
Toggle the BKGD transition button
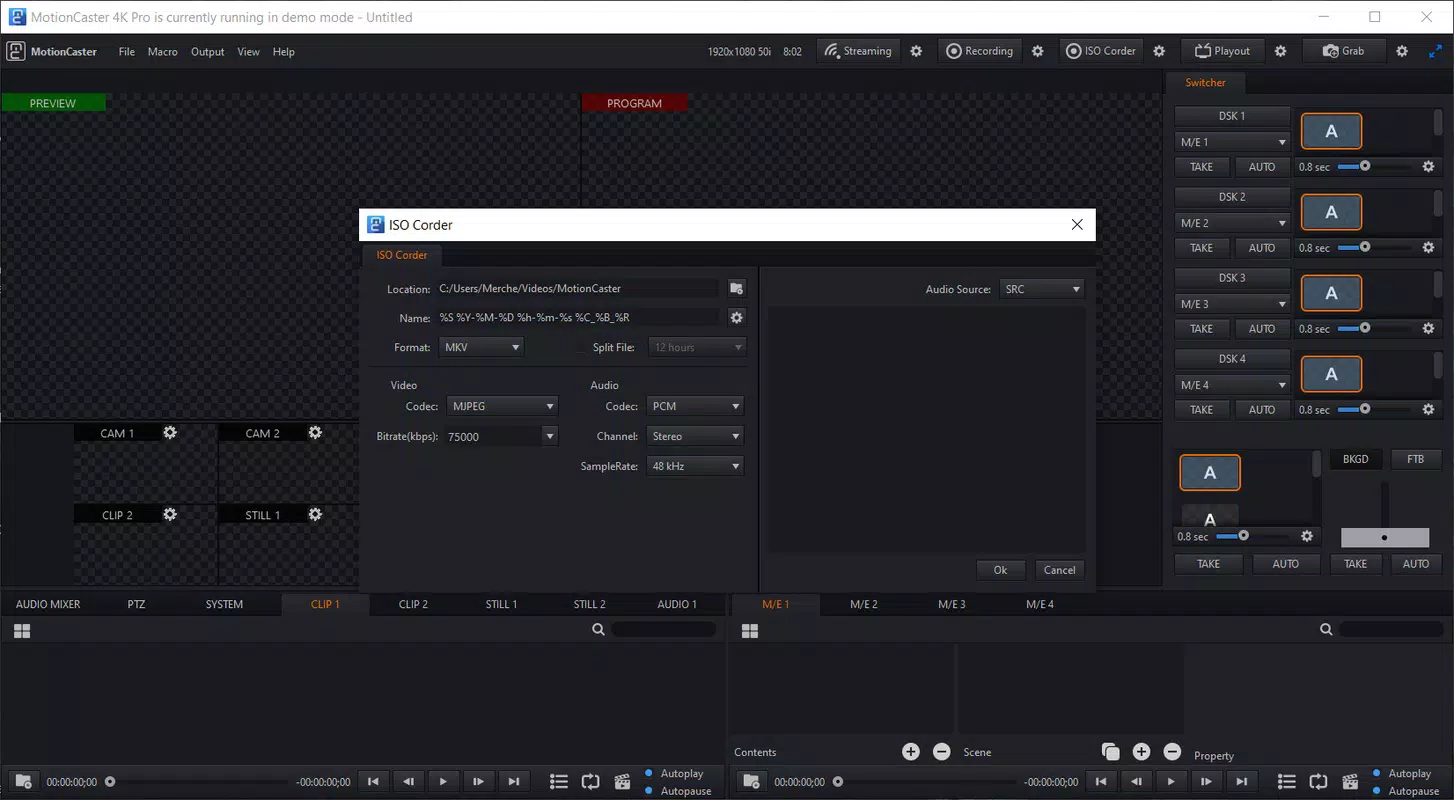1355,459
